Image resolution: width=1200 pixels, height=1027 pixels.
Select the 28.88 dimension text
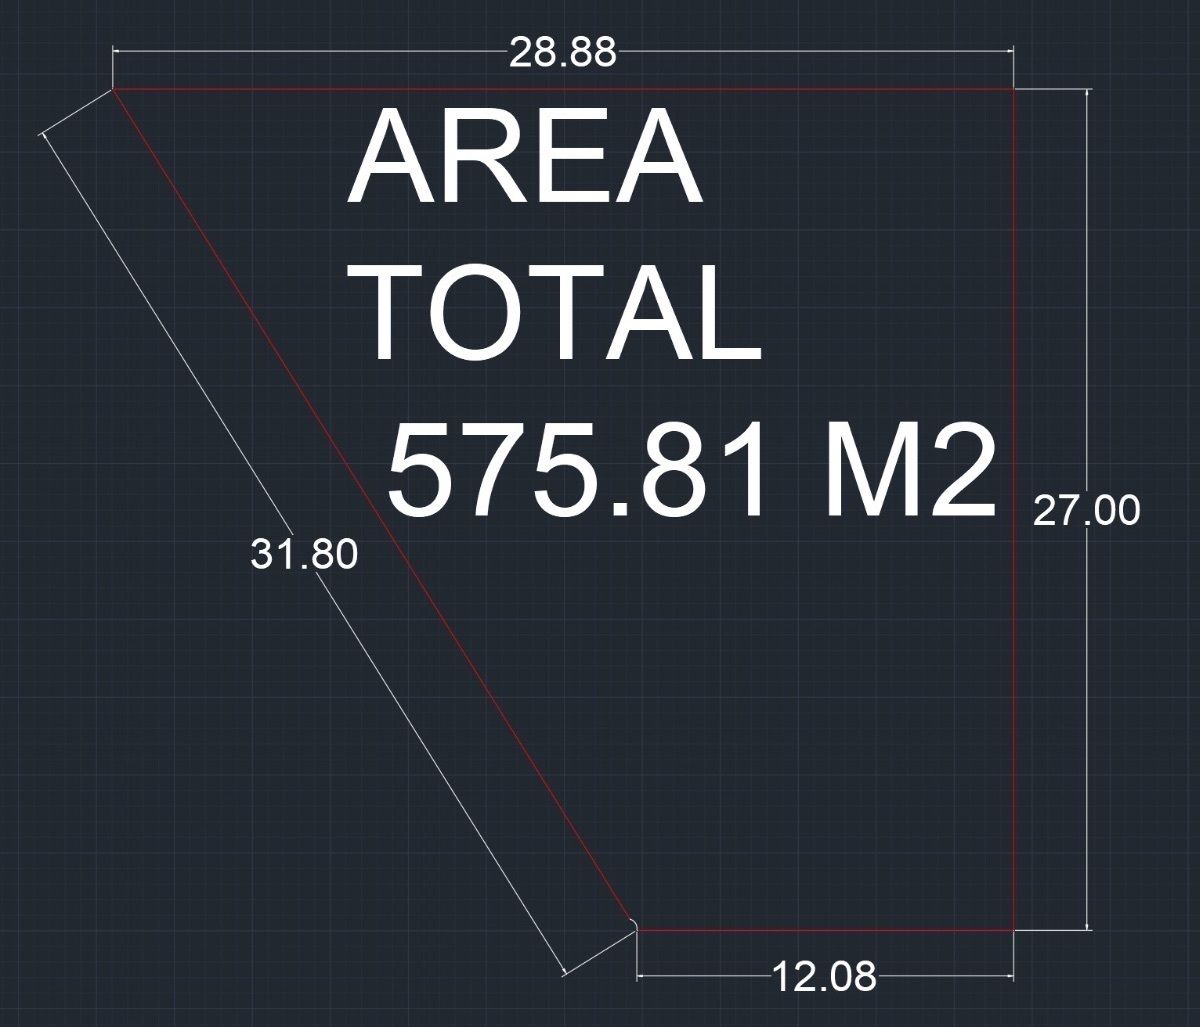point(562,52)
